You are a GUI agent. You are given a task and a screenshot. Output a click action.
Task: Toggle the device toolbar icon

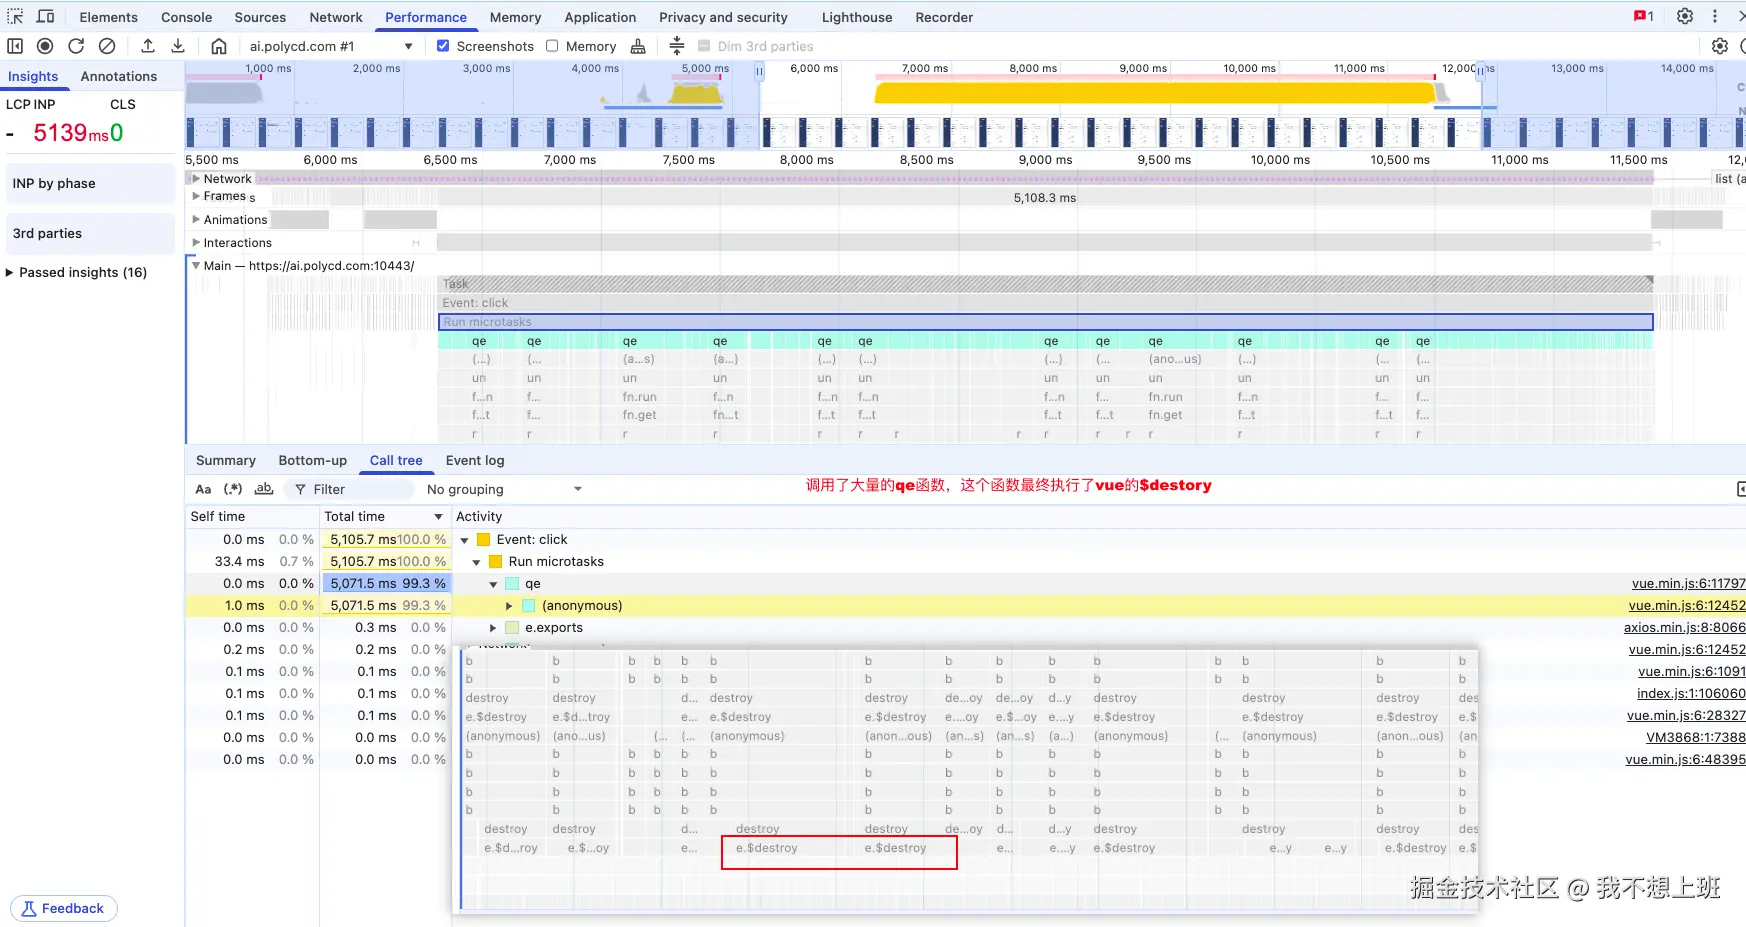46,17
